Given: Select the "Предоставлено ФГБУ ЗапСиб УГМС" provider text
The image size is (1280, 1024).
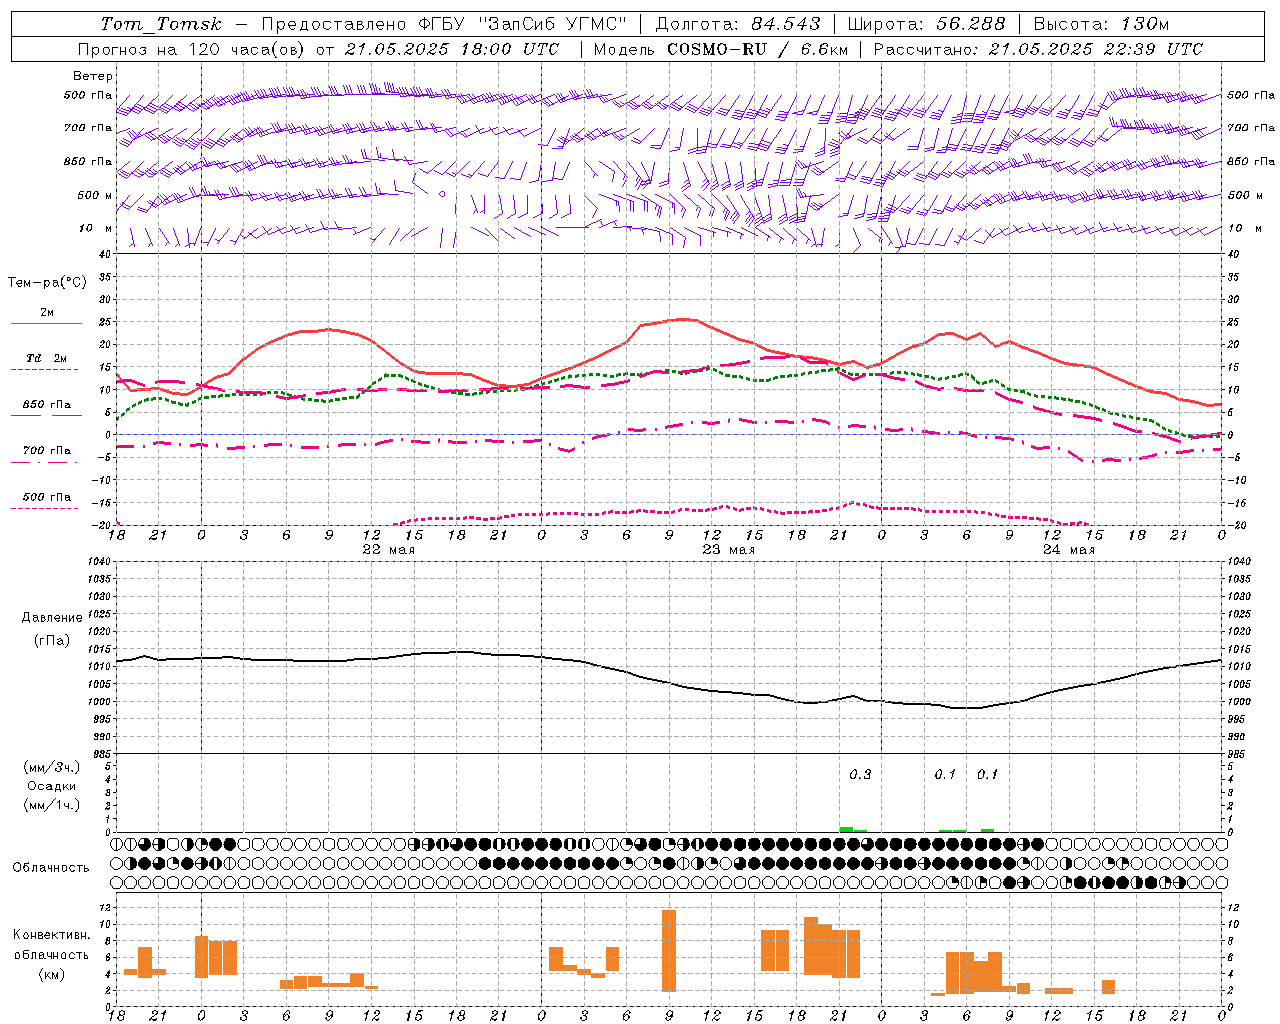Looking at the screenshot, I should (444, 24).
